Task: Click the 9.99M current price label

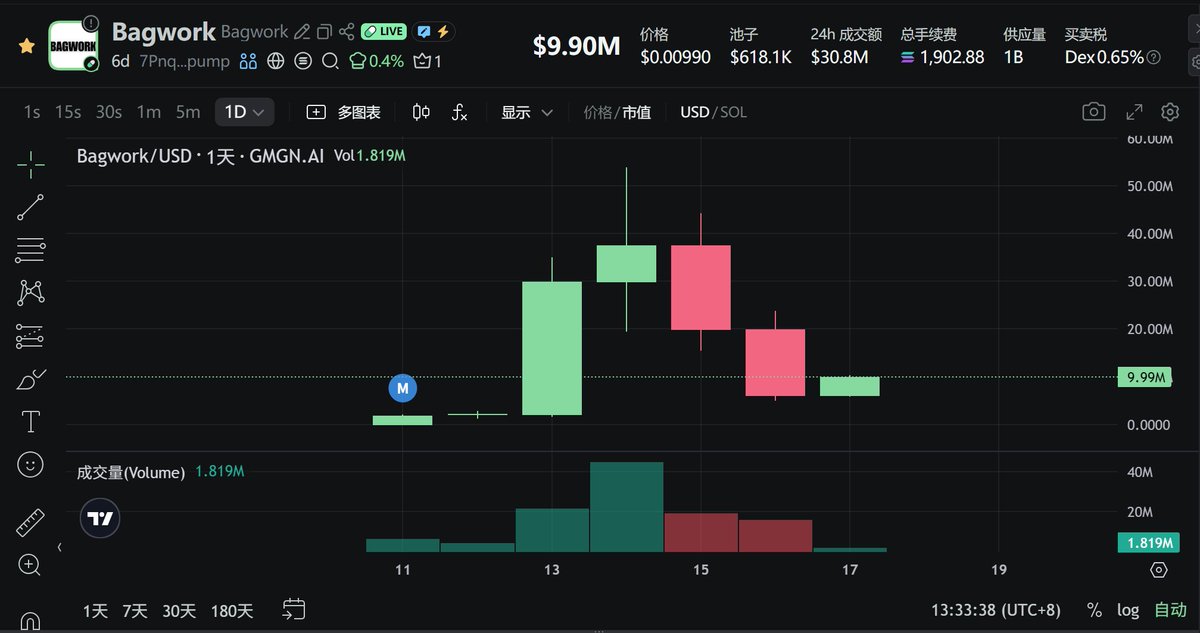Action: (x=1145, y=377)
